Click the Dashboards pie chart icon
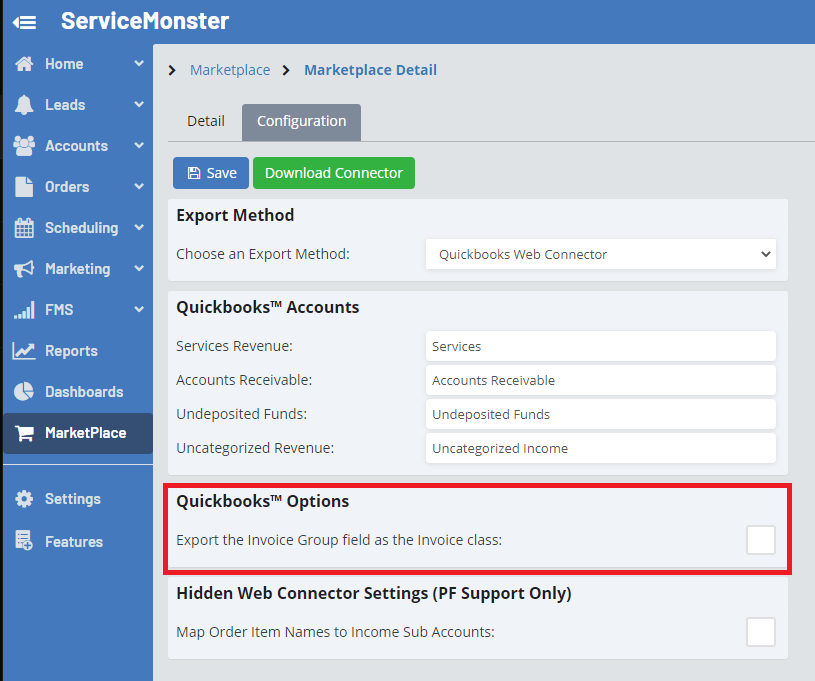The height and width of the screenshot is (681, 815). click(x=24, y=392)
